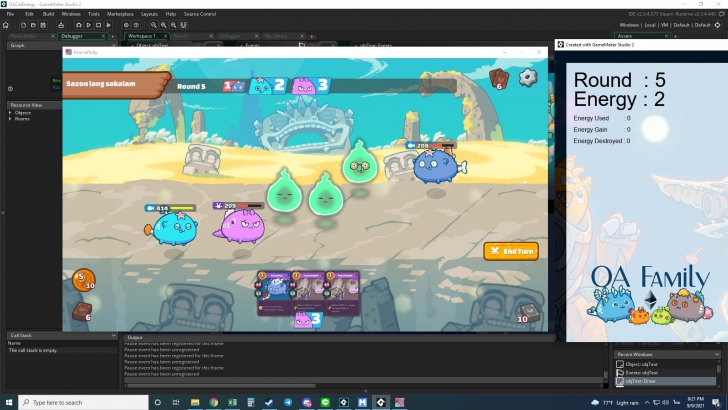Expand the Objects folder in Resource View
This screenshot has width=728, height=410.
click(x=10, y=113)
